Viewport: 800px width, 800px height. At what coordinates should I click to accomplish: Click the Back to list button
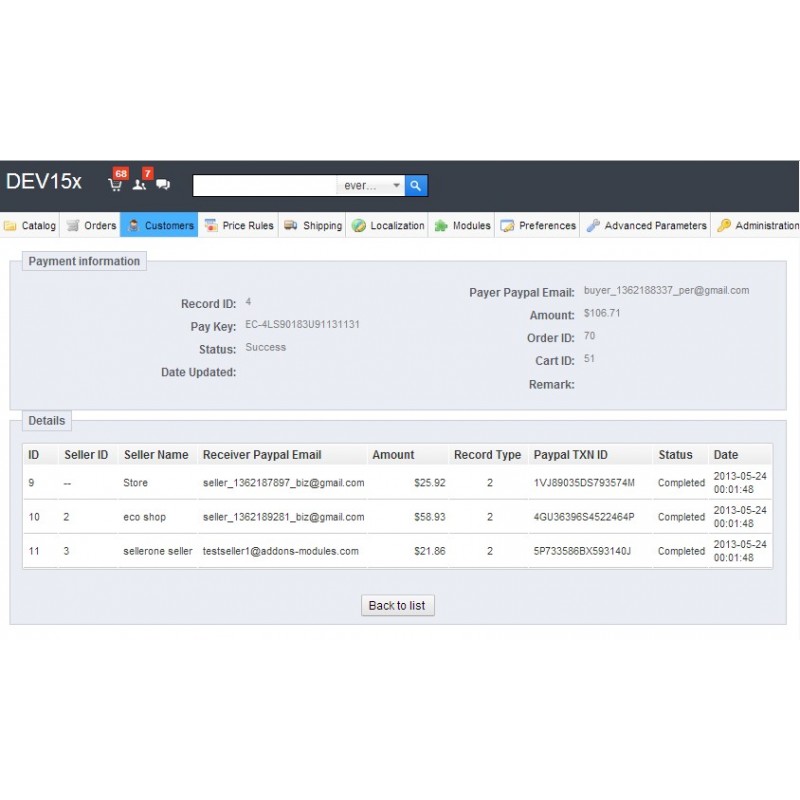point(397,605)
